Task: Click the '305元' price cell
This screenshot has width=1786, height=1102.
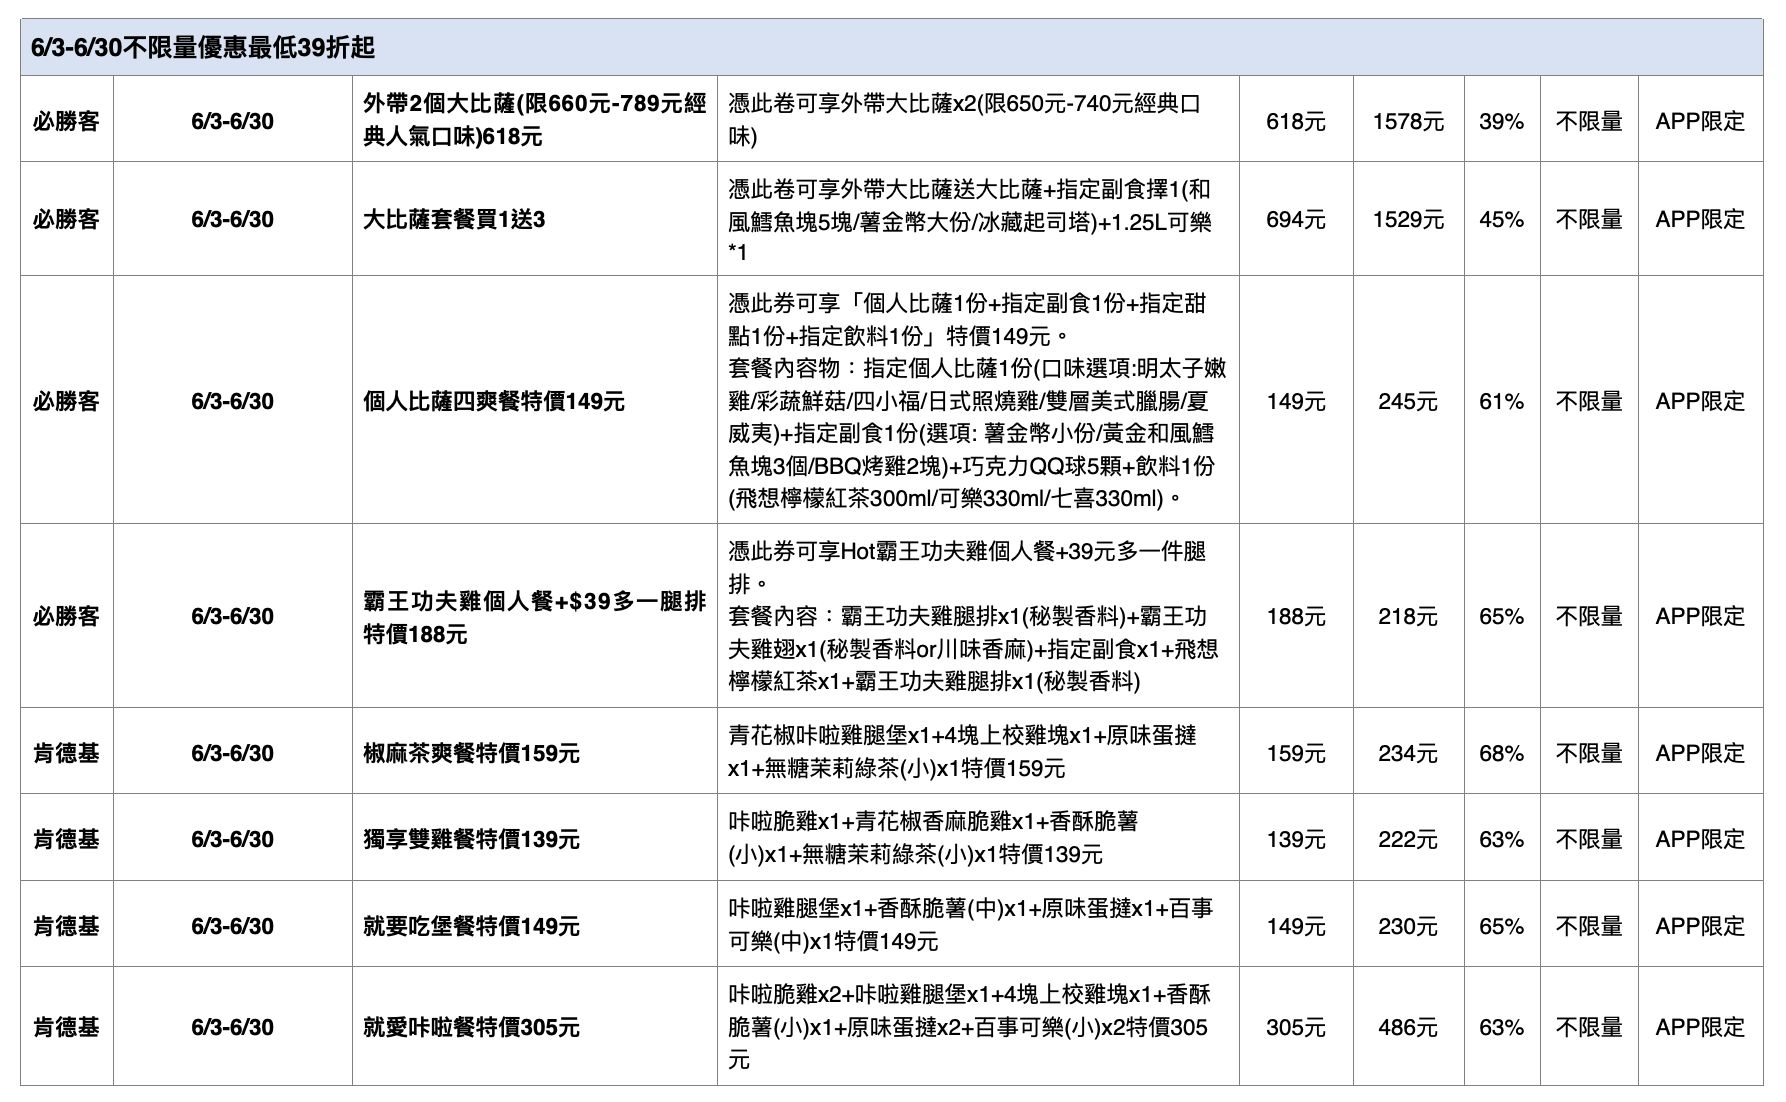Action: click(x=1296, y=1027)
